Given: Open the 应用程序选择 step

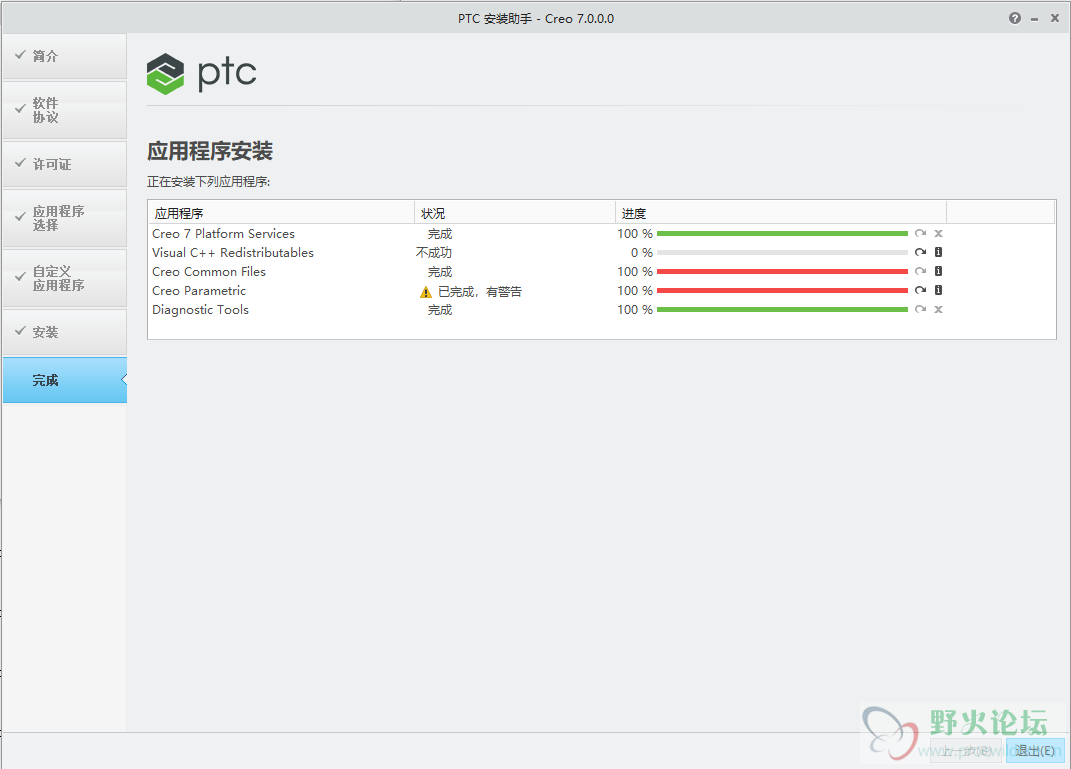Looking at the screenshot, I should 64,218.
